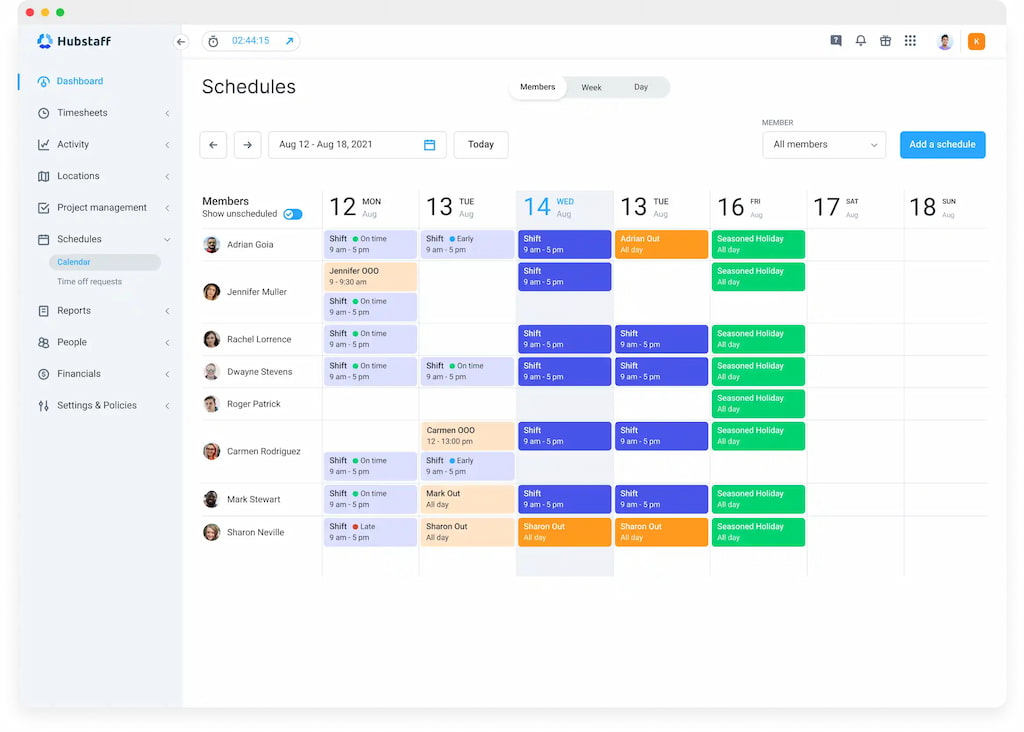This screenshot has width=1024, height=732.
Task: Click the Settings & Policies icon
Action: 43,405
